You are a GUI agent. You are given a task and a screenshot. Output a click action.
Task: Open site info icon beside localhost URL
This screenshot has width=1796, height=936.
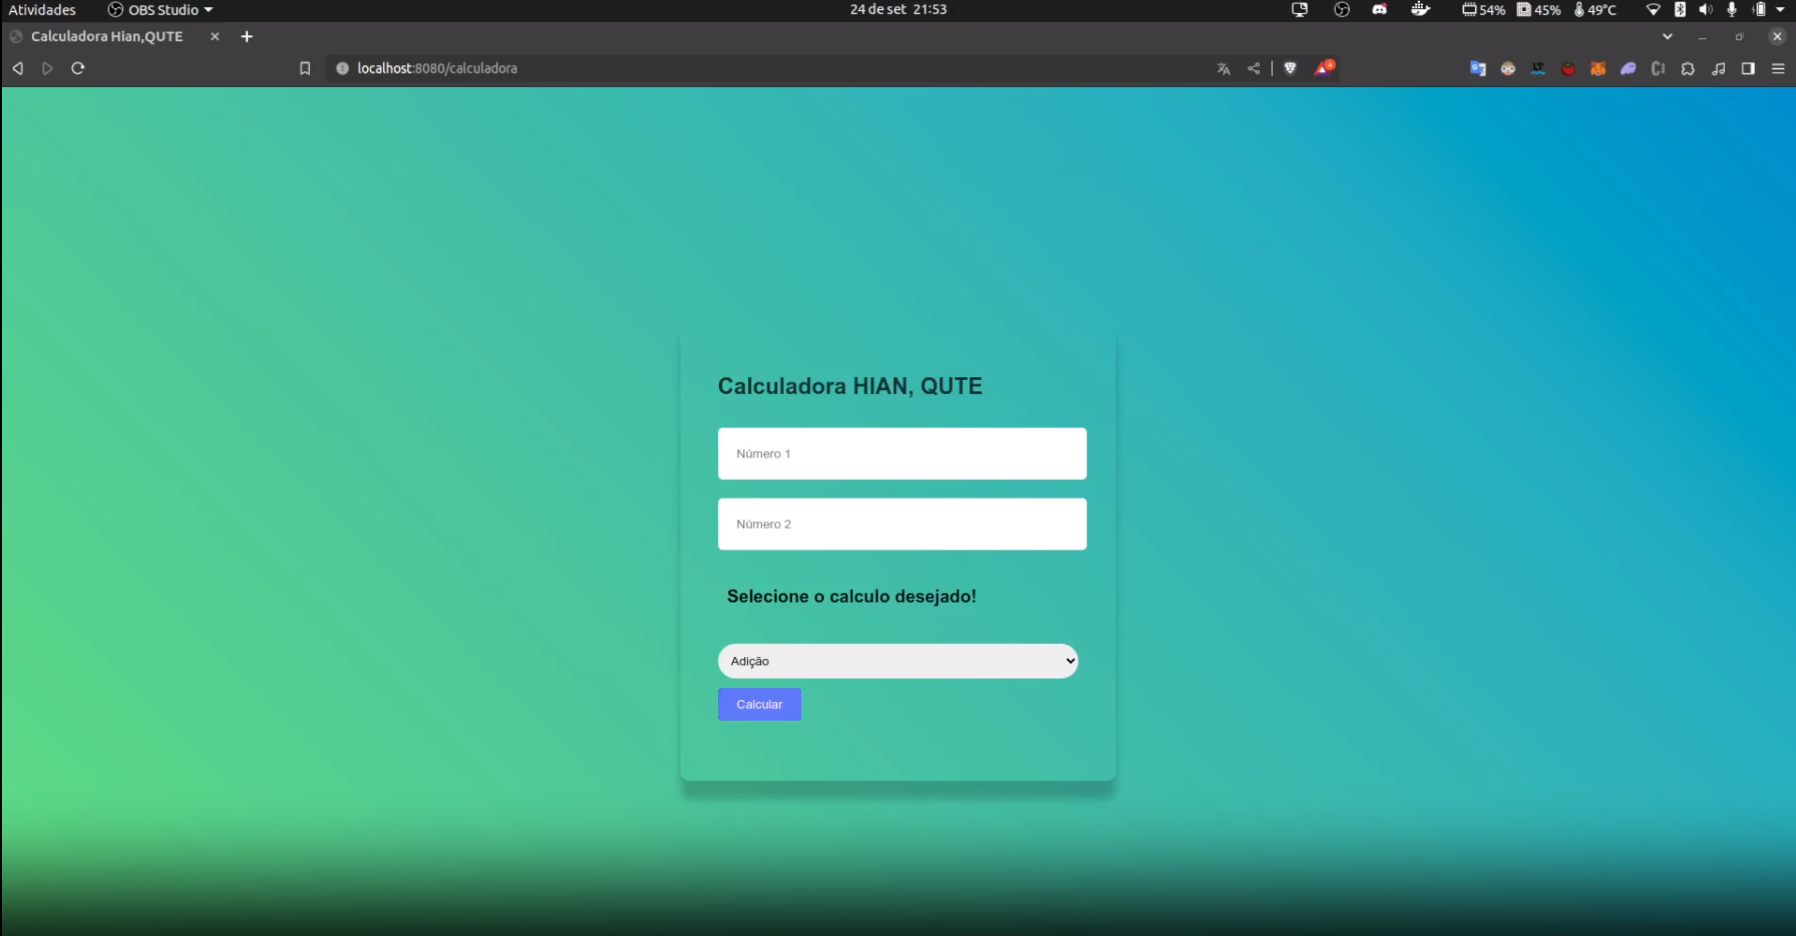click(x=342, y=68)
